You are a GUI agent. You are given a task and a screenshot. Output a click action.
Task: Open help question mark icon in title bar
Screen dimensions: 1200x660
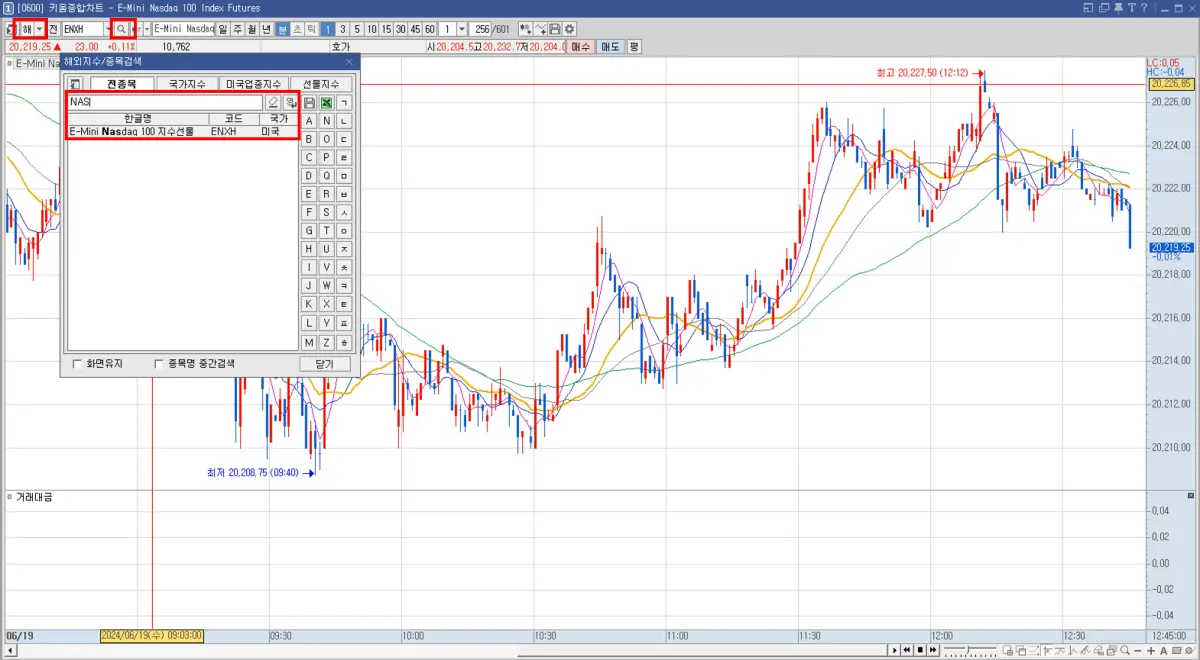click(1145, 8)
